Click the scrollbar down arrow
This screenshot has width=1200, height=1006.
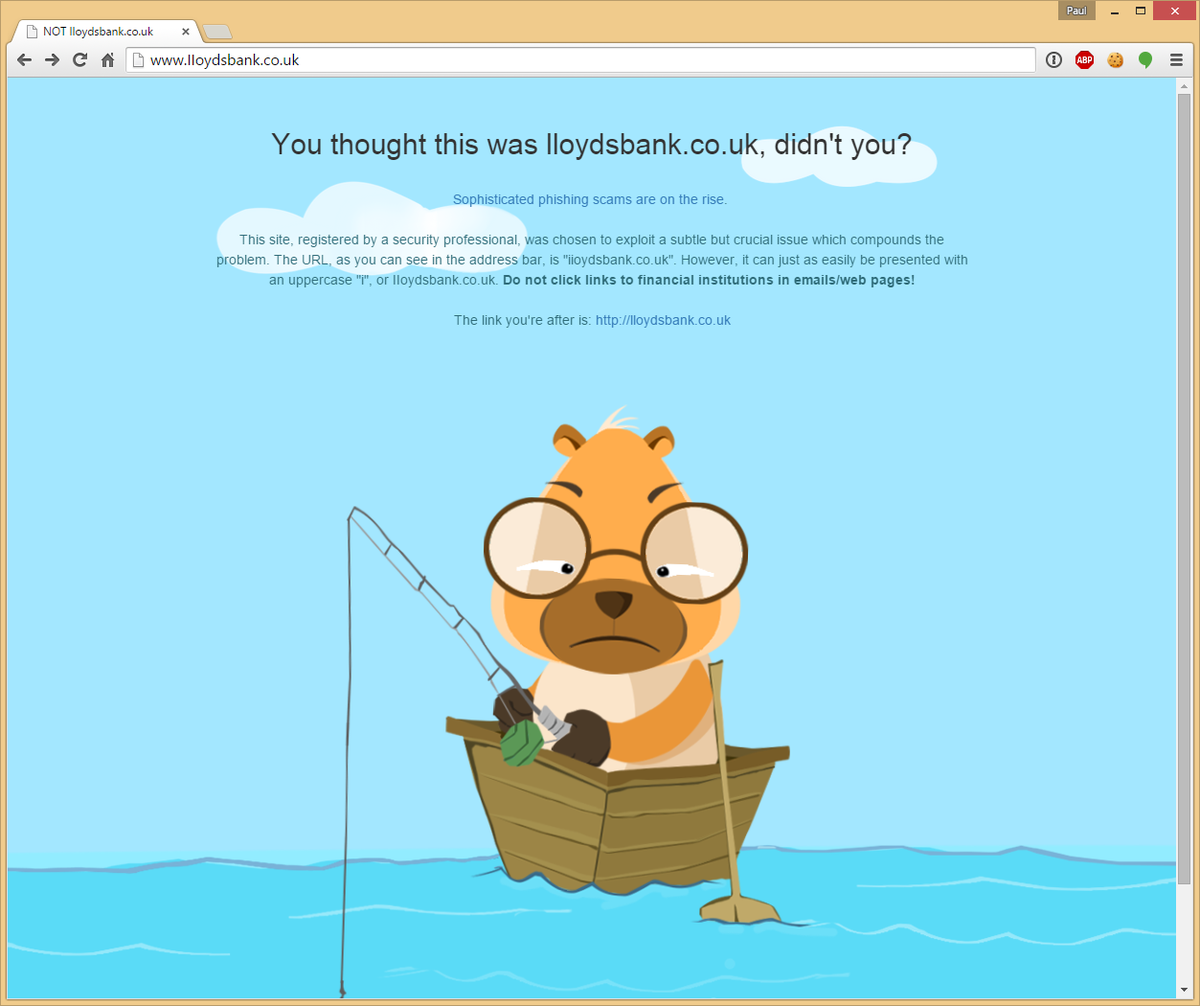(1184, 989)
